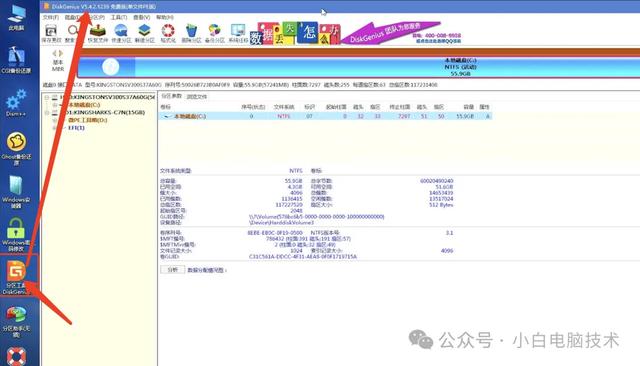Start the System Migration tool
The height and width of the screenshot is (366, 640).
(x=238, y=33)
